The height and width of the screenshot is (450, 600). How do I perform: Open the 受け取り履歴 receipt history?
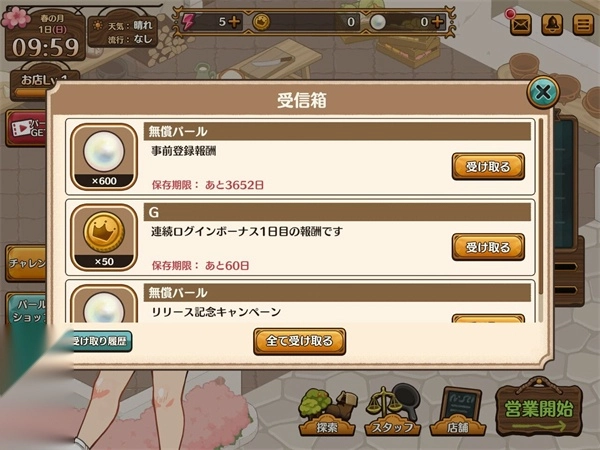101,341
